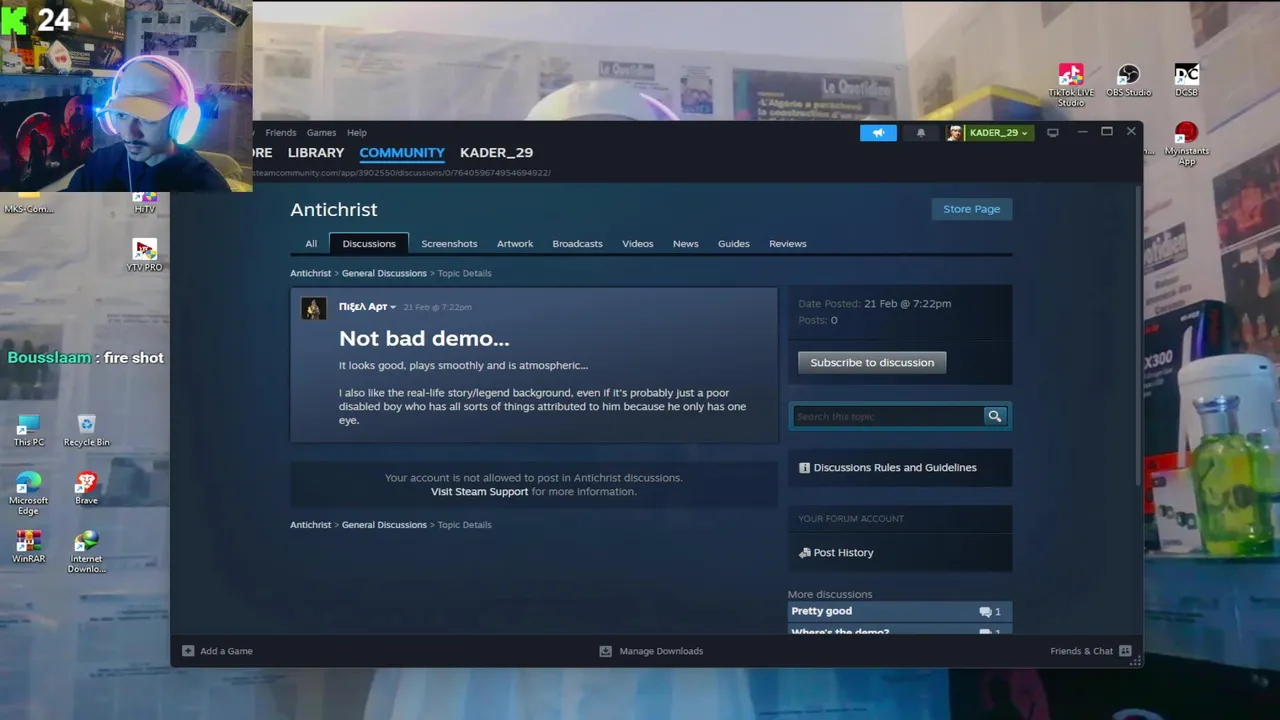This screenshot has width=1280, height=720.
Task: Select the Internet Download Manager desktop icon
Action: [x=87, y=551]
